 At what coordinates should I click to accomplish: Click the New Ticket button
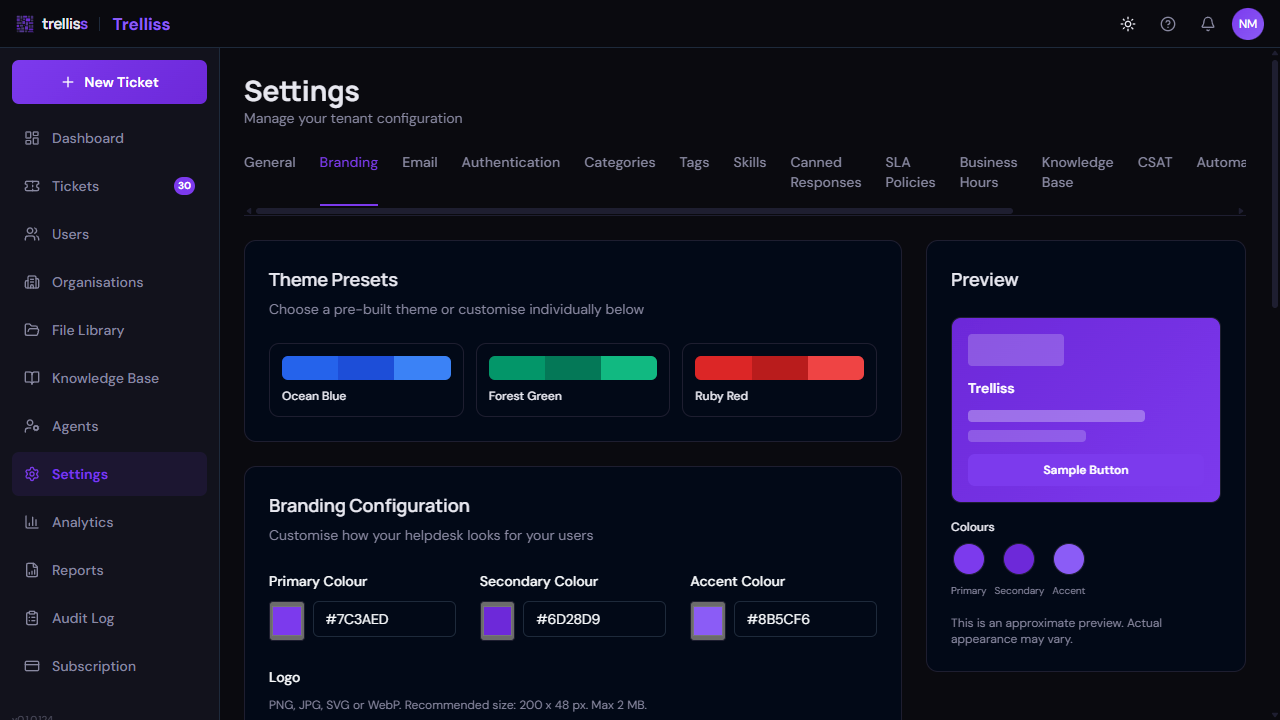click(x=110, y=82)
